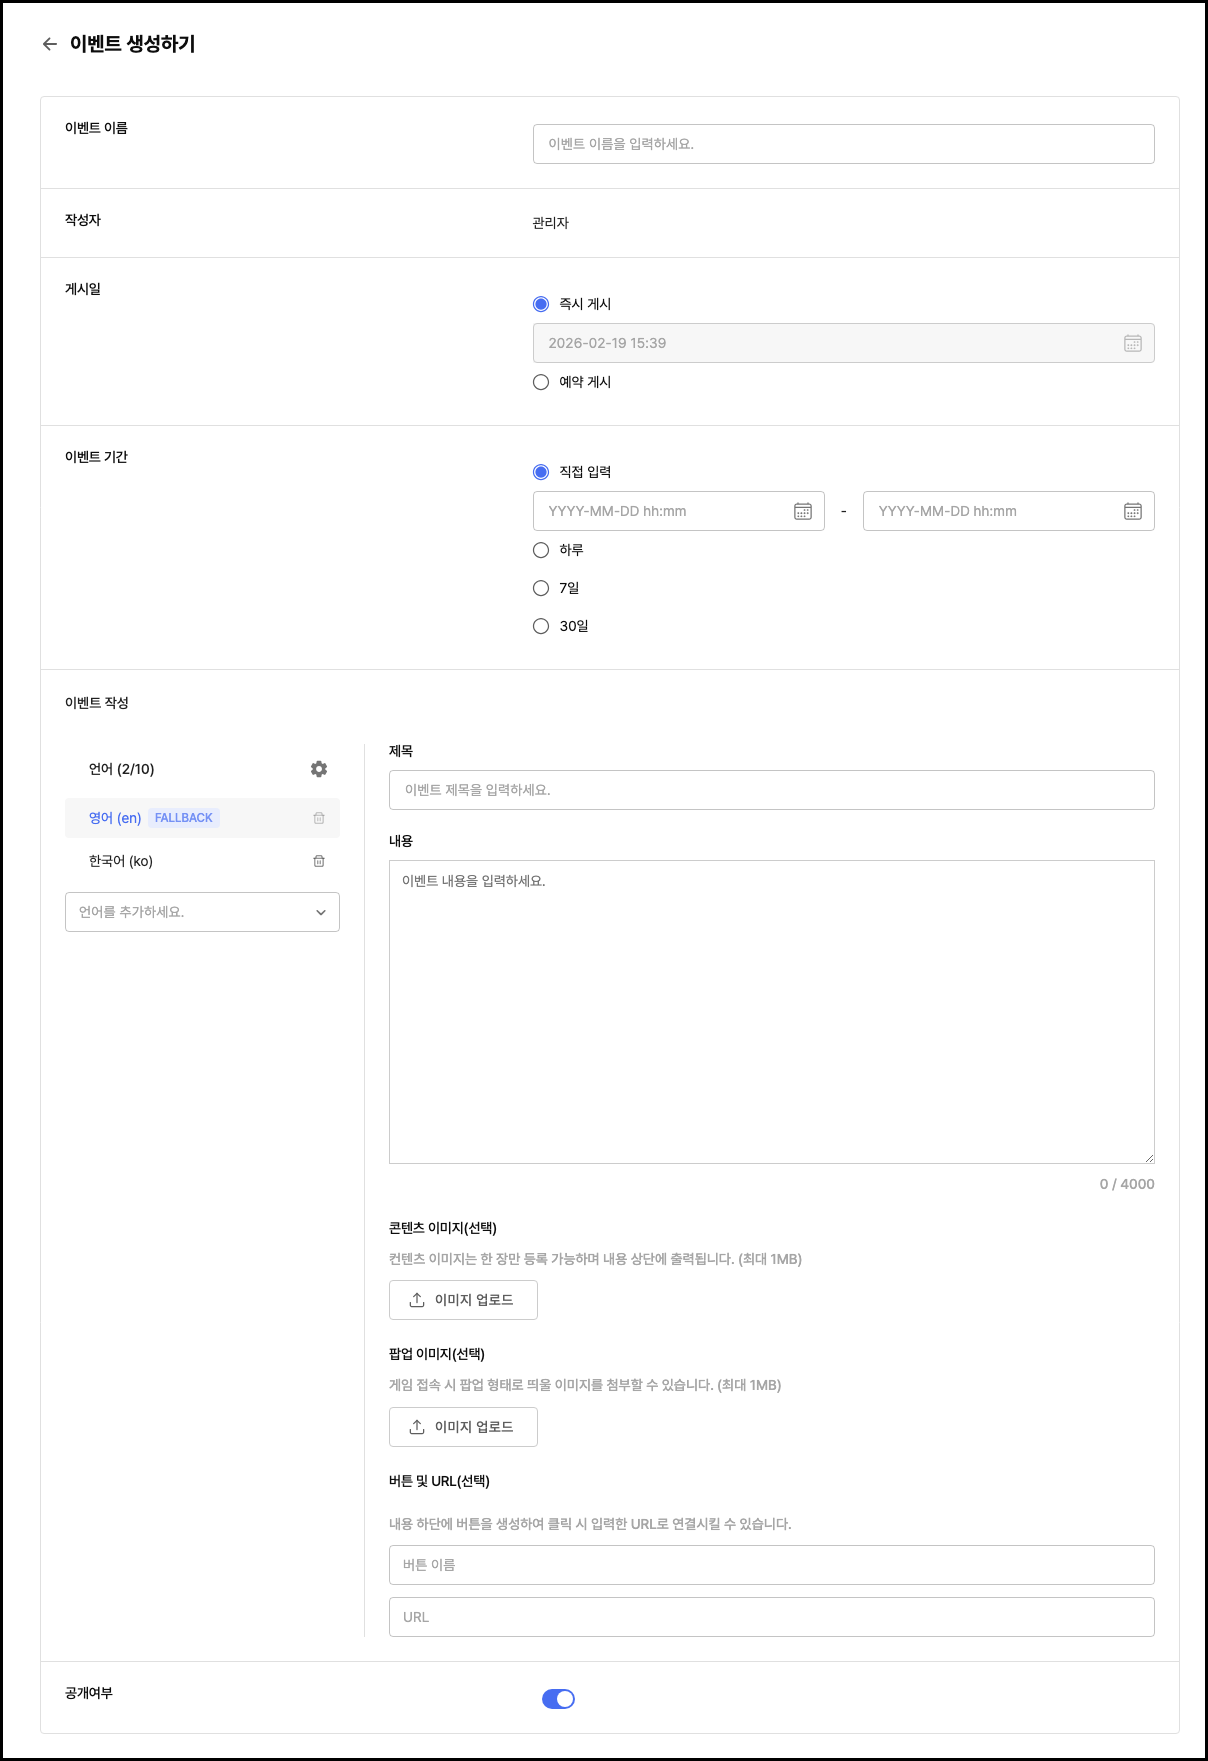Click 이미지 업로드 under 팝업 이미지
1208x1761 pixels.
pyautogui.click(x=463, y=1427)
